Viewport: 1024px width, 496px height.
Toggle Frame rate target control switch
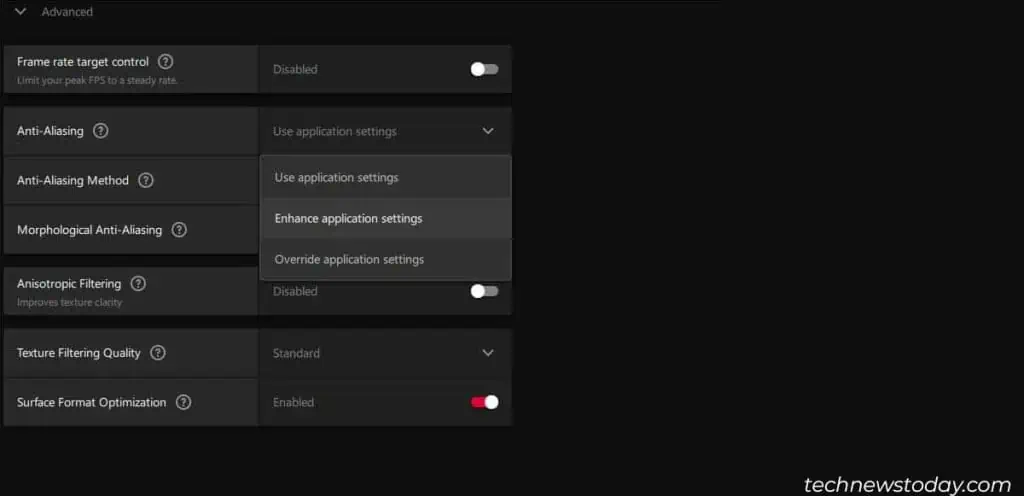point(485,69)
